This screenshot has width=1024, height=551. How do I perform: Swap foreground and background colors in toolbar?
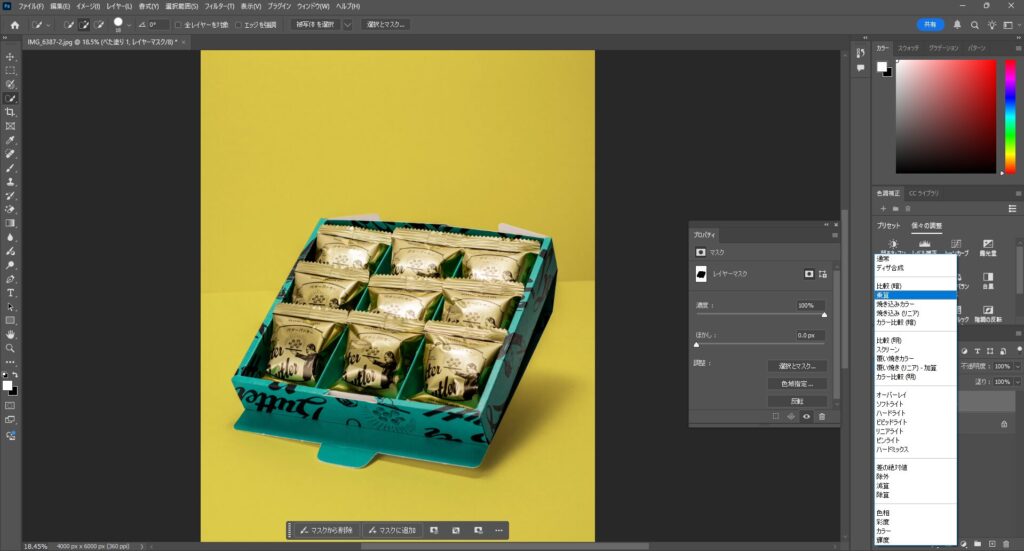[x=15, y=375]
